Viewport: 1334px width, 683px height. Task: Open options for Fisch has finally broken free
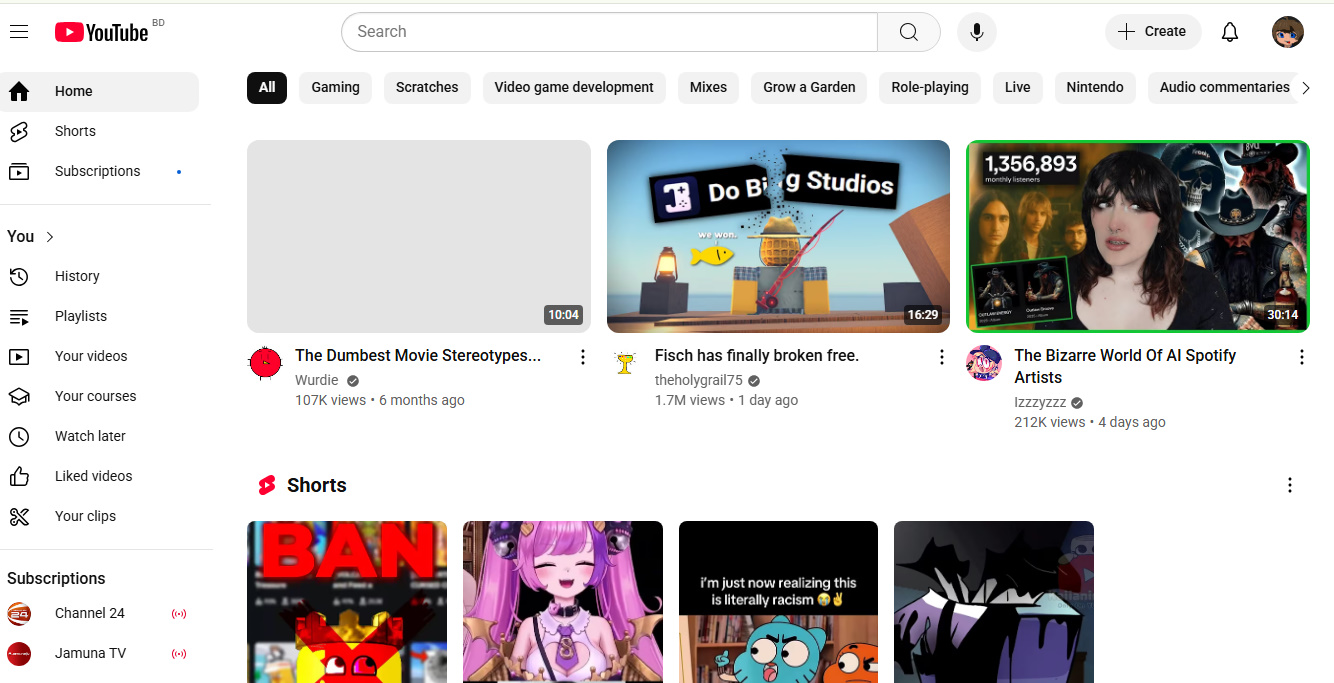[941, 357]
